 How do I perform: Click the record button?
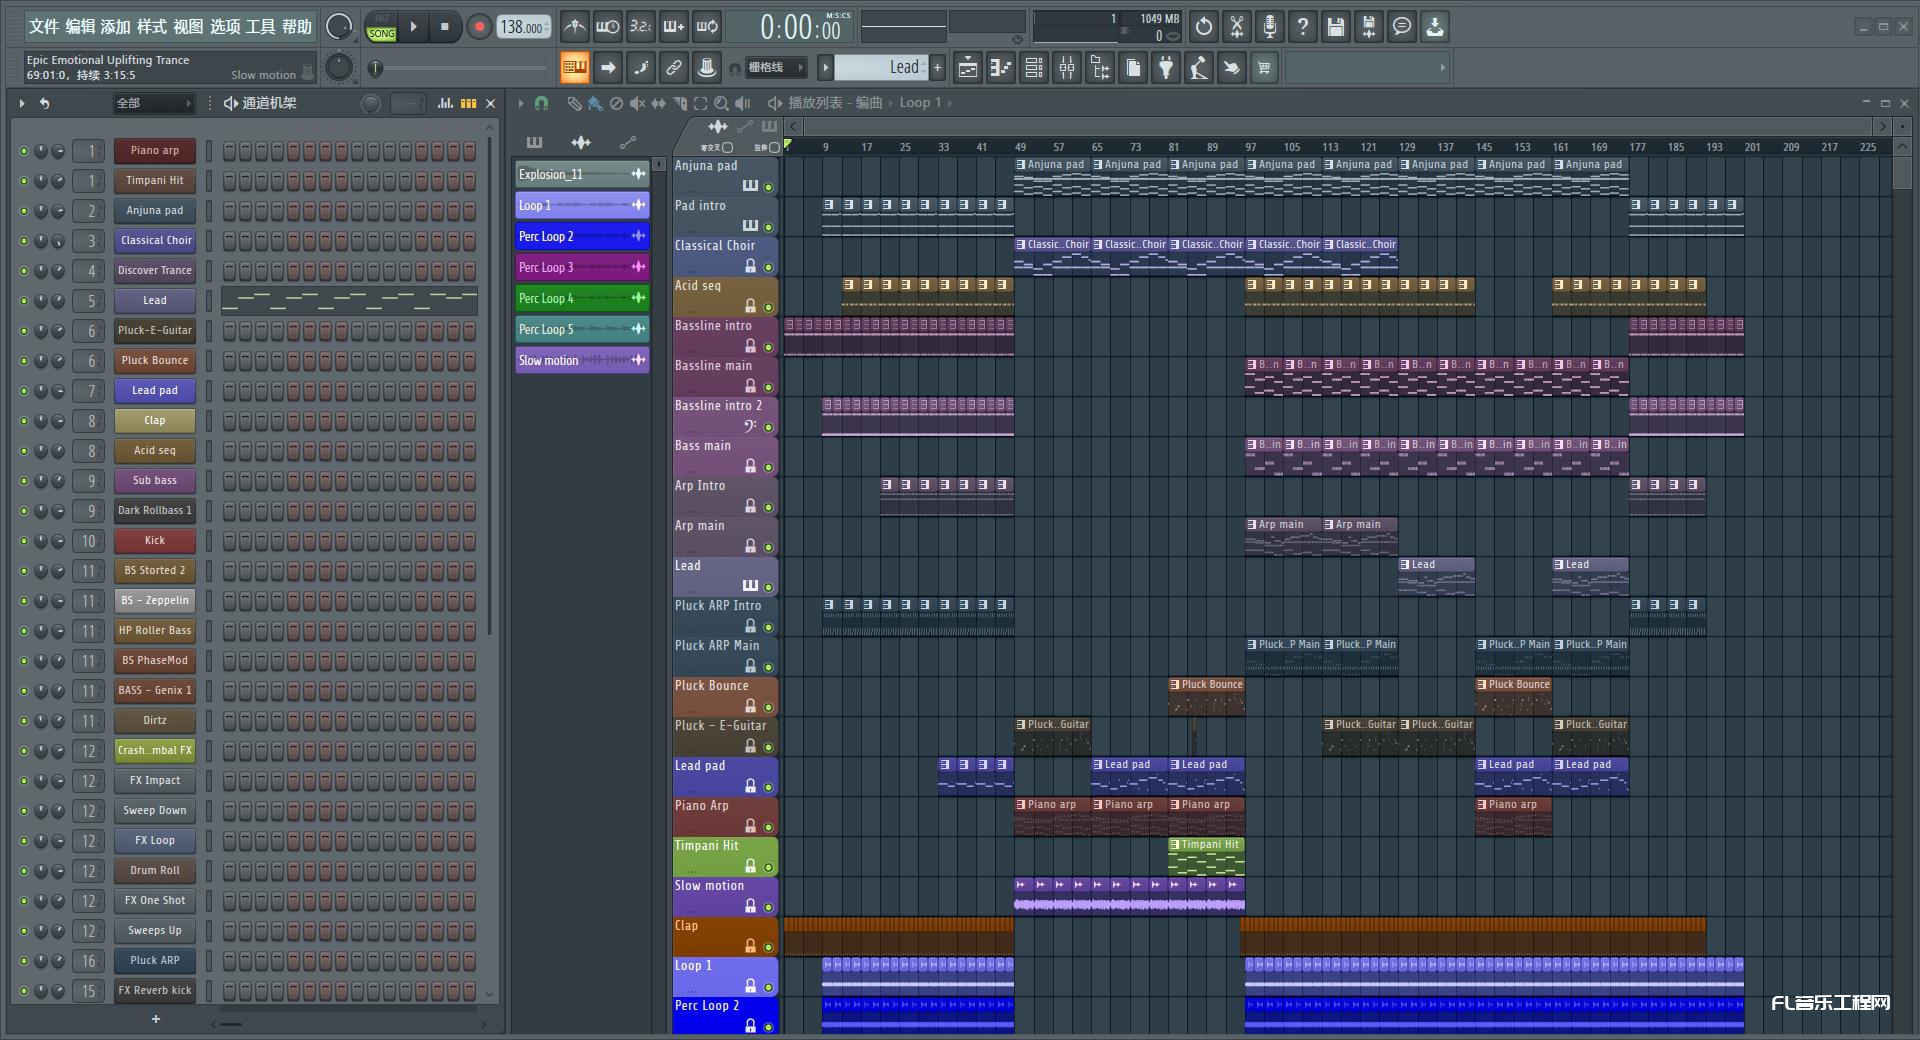pyautogui.click(x=479, y=27)
